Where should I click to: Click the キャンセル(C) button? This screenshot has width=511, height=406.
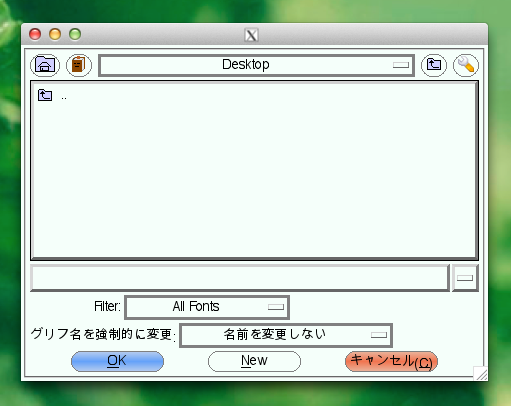pyautogui.click(x=391, y=361)
